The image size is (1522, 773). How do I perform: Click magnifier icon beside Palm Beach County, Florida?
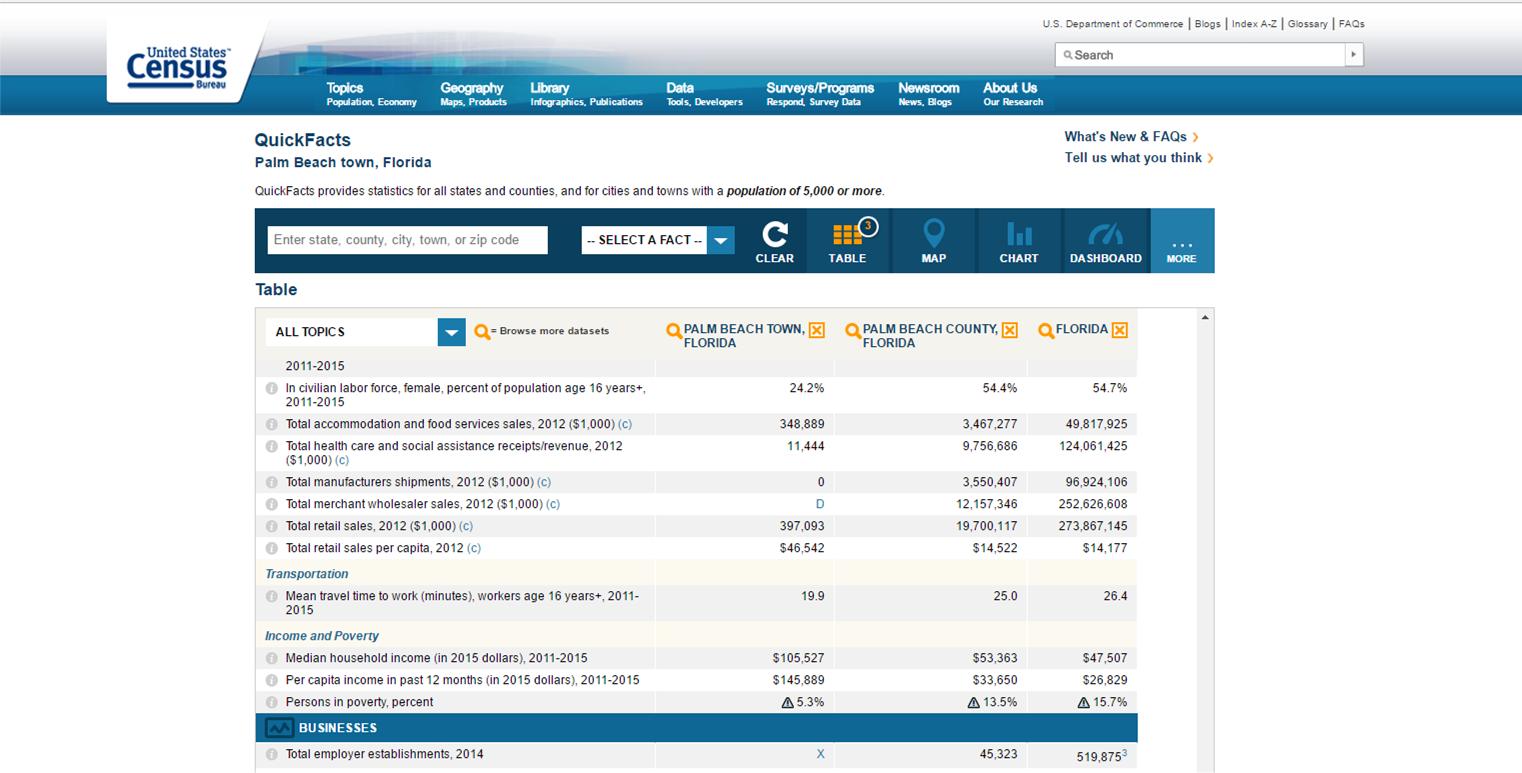coord(853,331)
